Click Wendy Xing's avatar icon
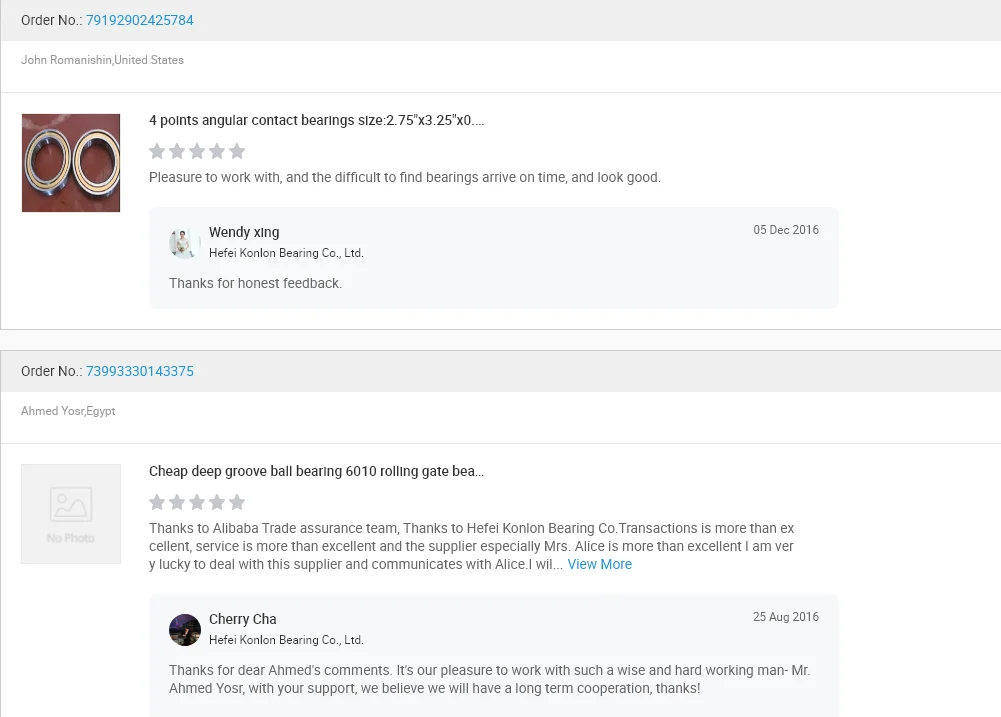The height and width of the screenshot is (717, 1001). 185,243
